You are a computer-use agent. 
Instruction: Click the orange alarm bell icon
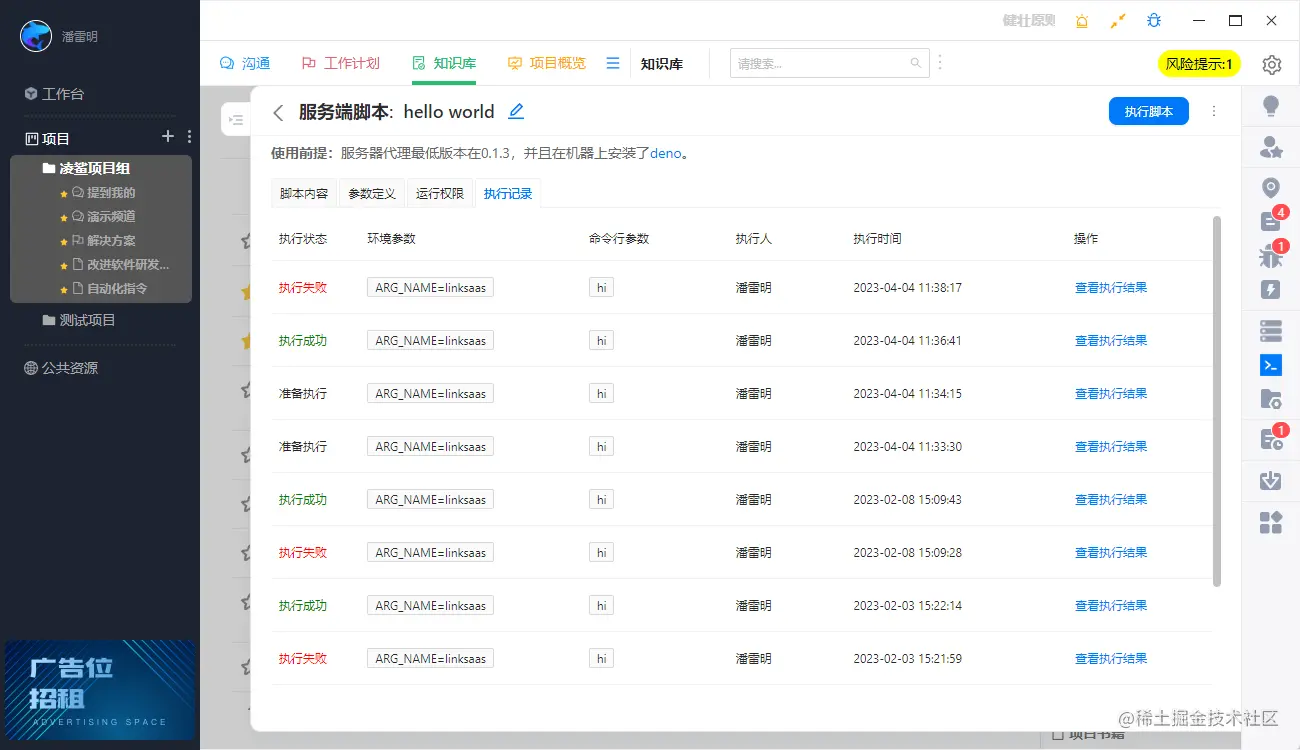(1081, 21)
